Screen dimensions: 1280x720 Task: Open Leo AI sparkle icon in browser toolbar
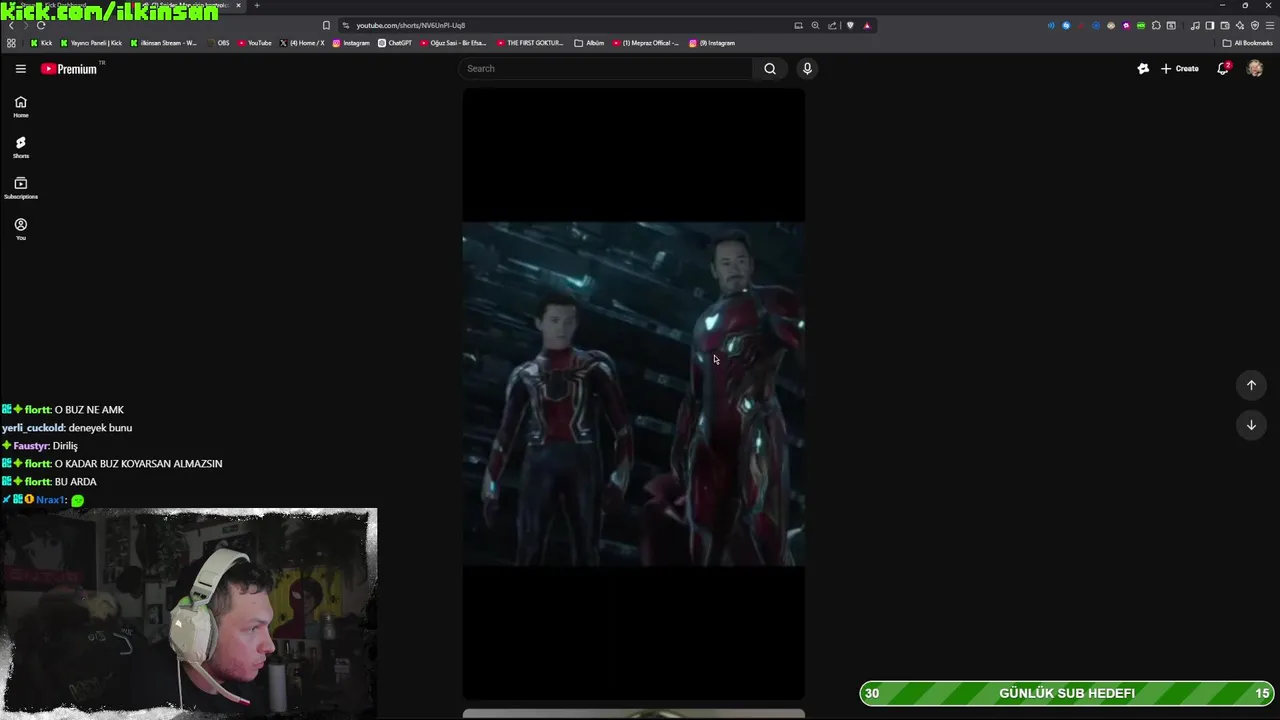click(1240, 25)
